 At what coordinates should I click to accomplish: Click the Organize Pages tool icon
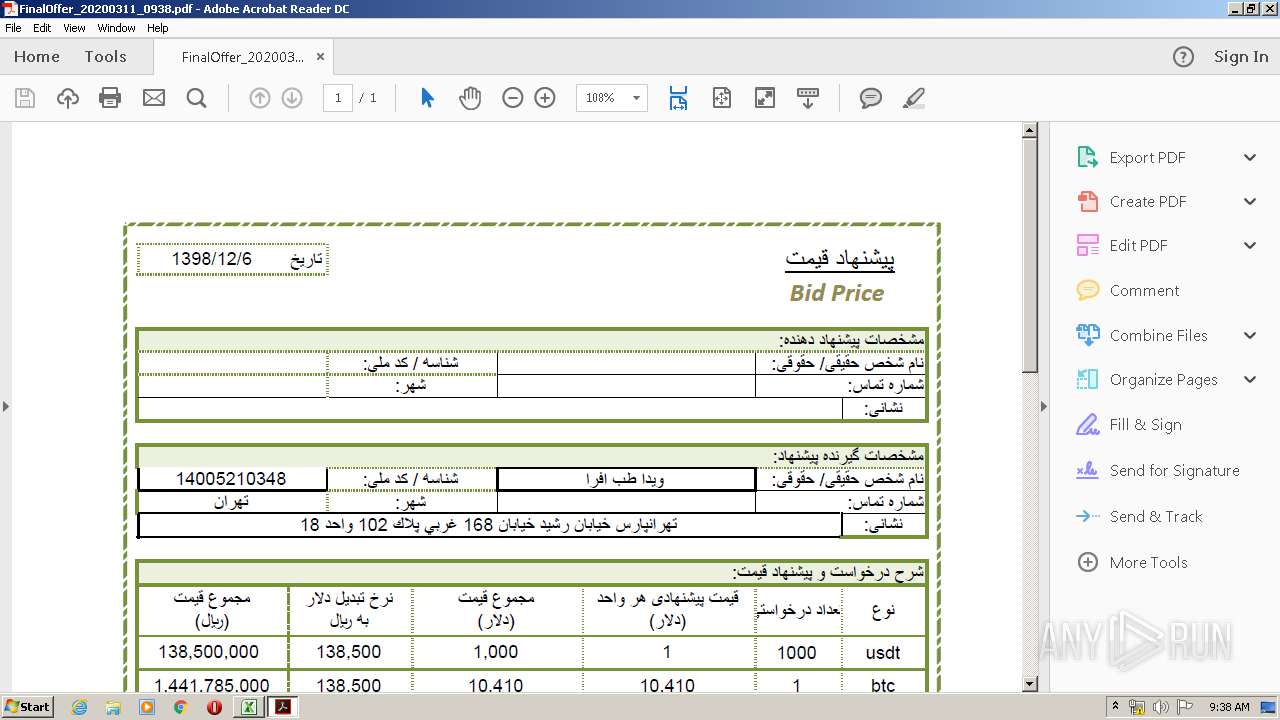pyautogui.click(x=1087, y=379)
